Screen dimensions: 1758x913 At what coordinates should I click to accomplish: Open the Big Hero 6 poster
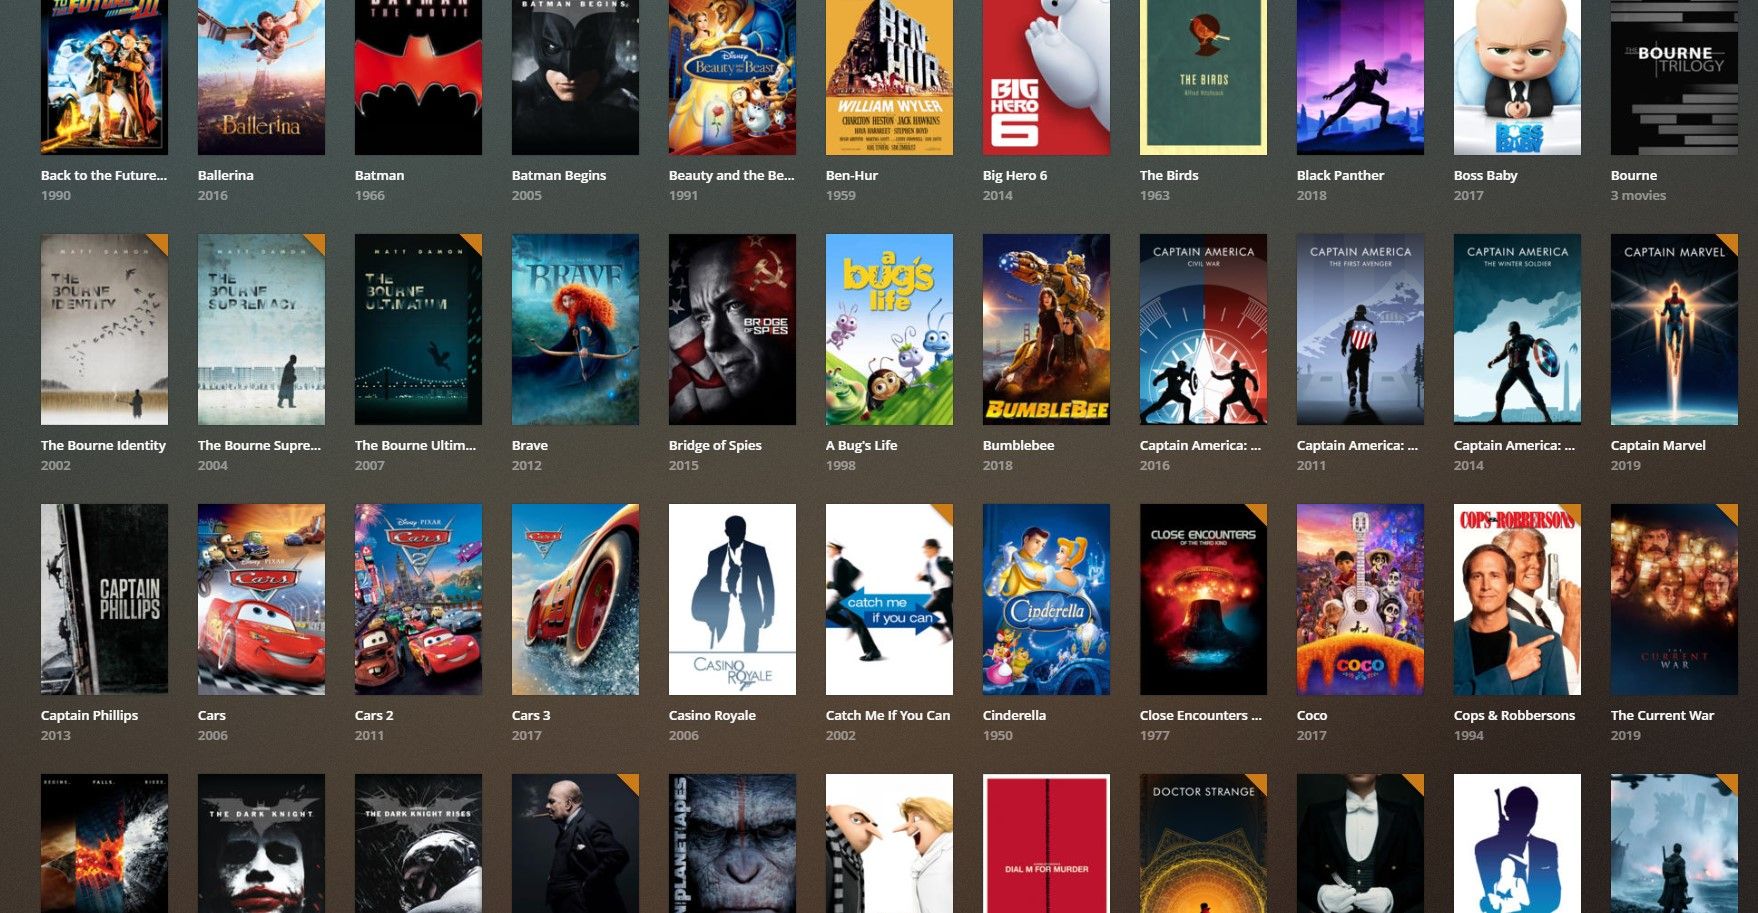1046,77
